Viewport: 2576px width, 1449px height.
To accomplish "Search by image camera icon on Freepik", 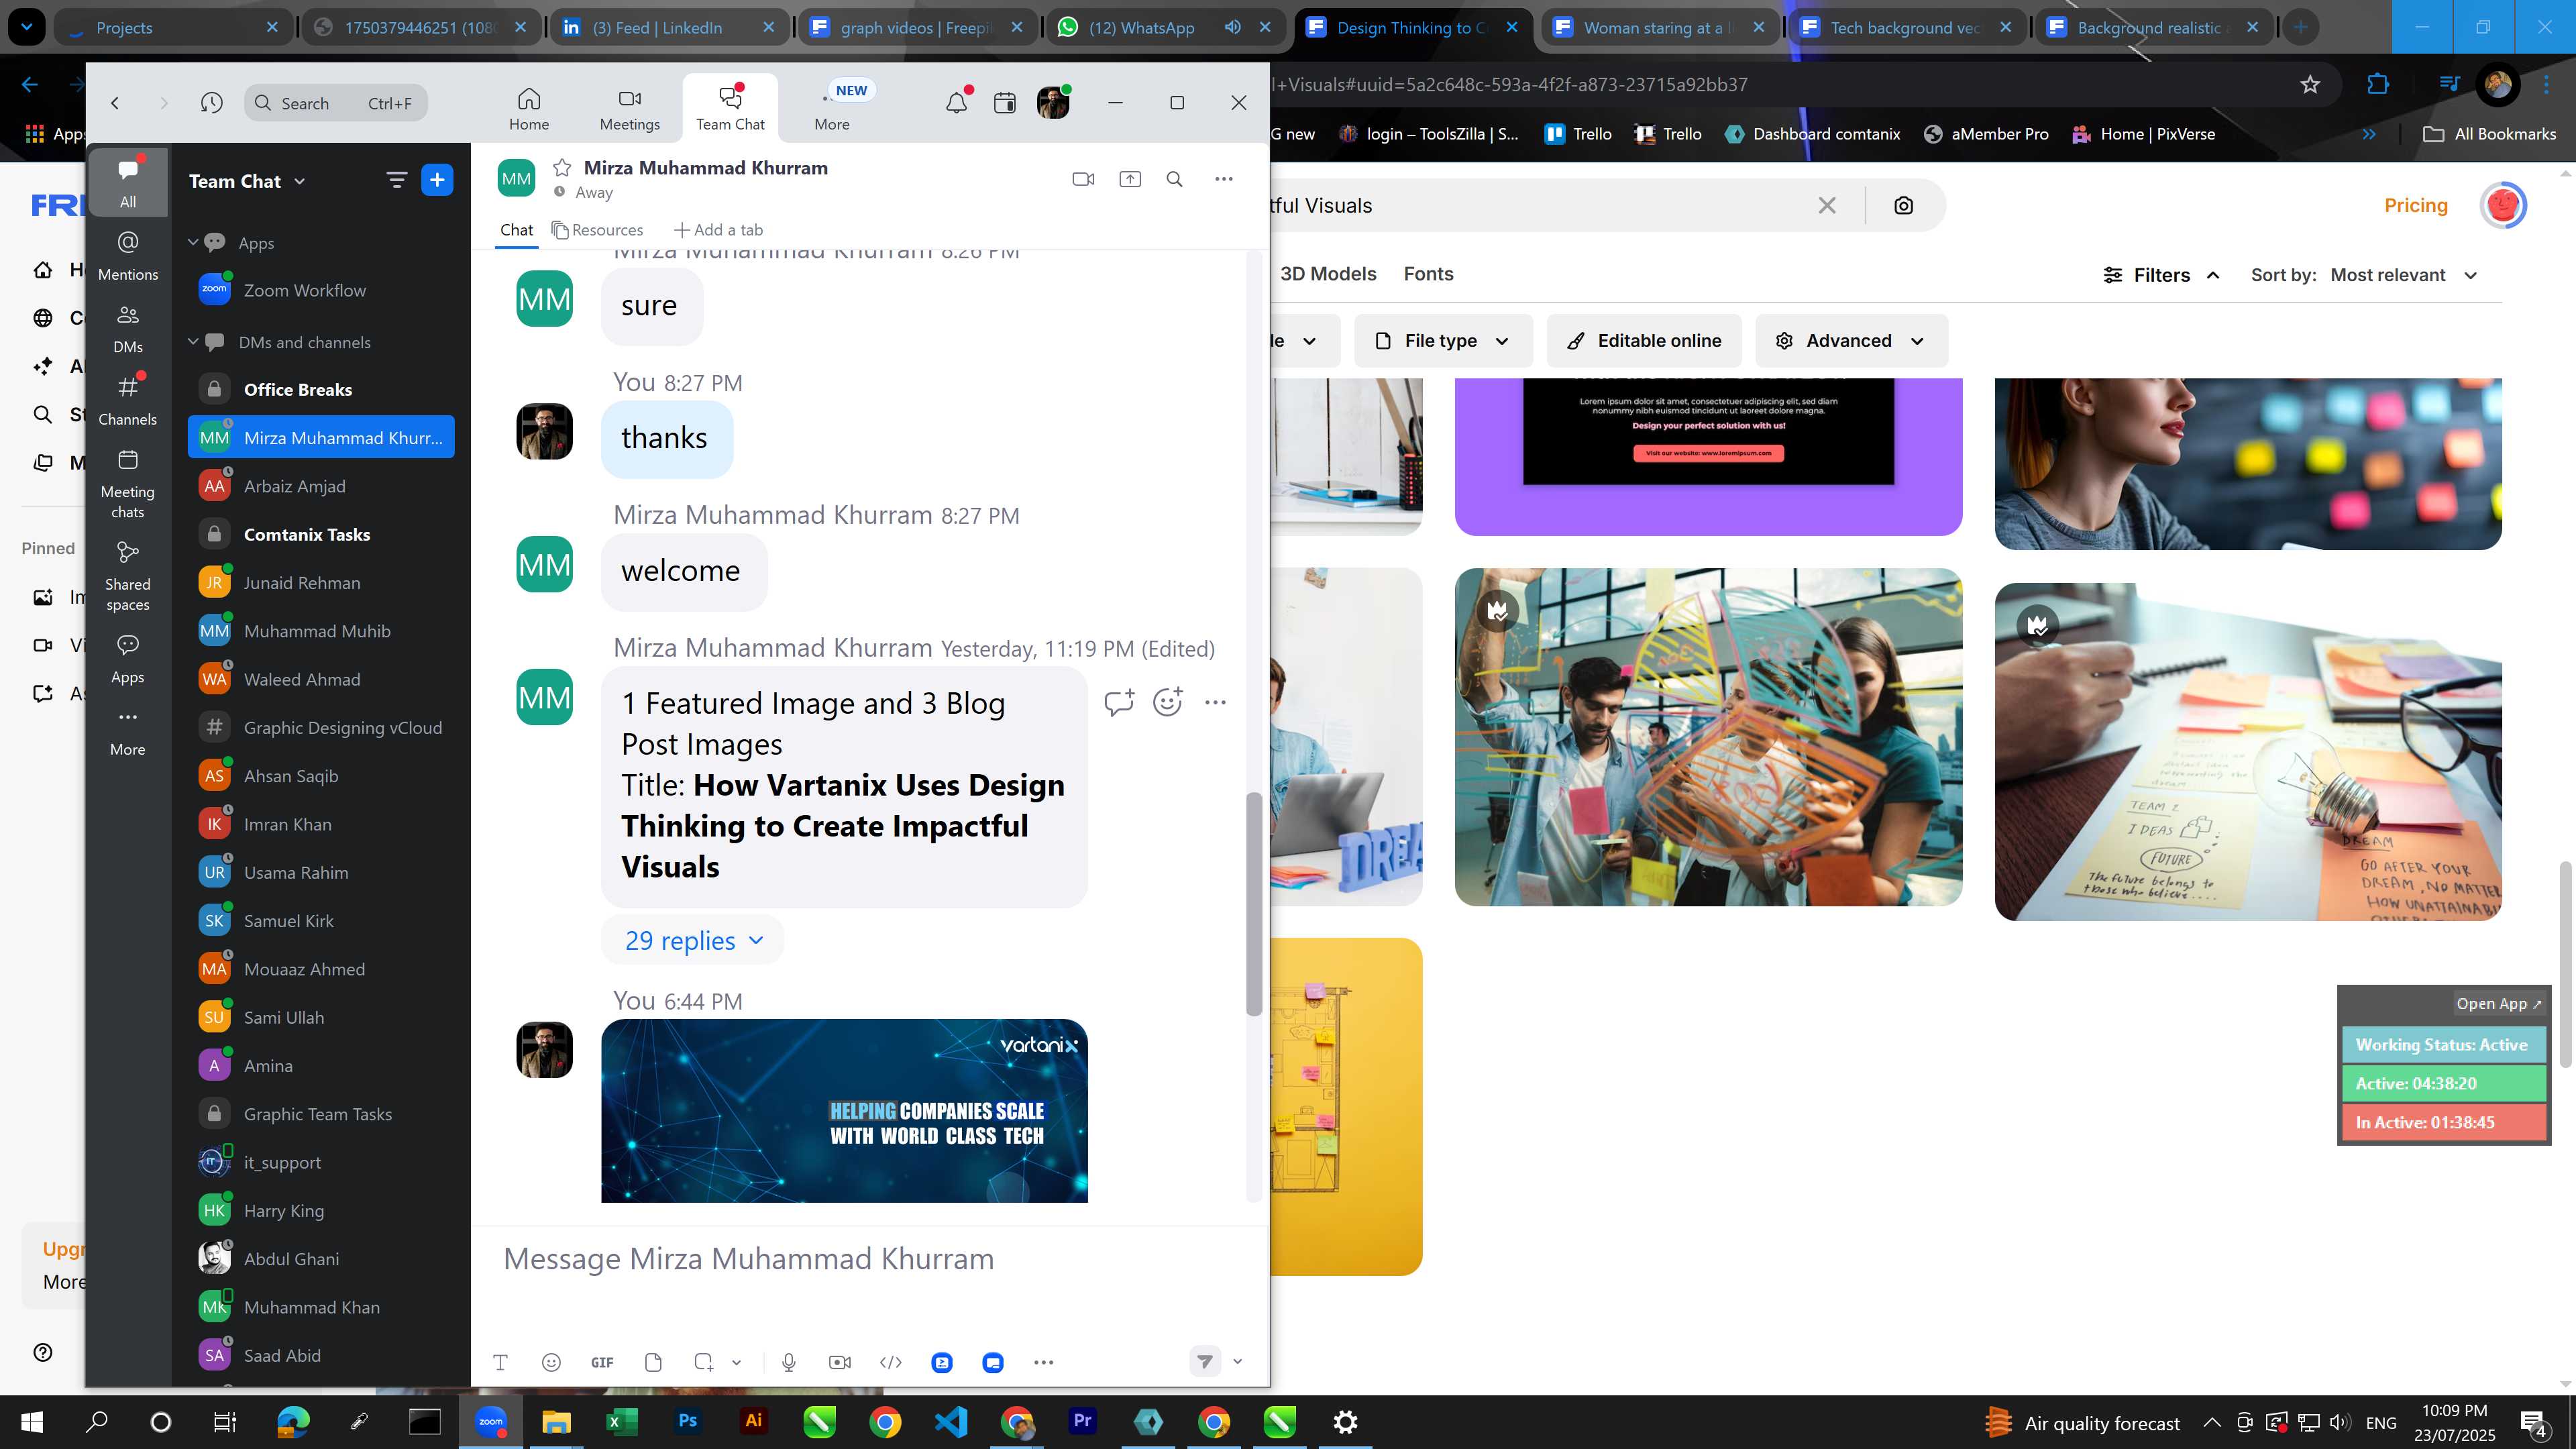I will coord(1903,205).
